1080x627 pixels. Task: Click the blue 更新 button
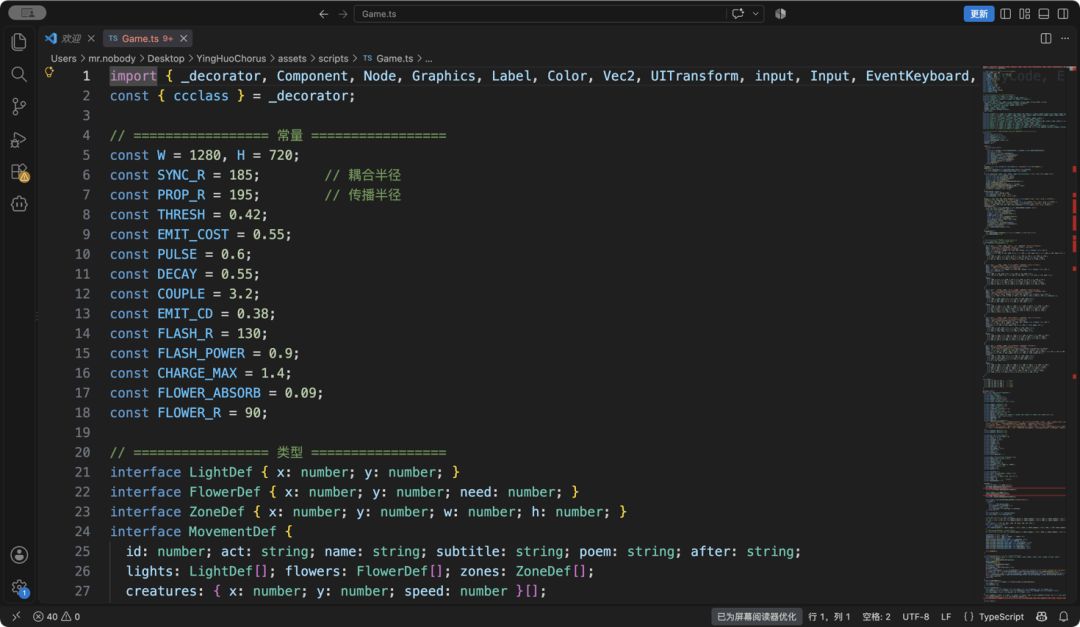[x=978, y=14]
